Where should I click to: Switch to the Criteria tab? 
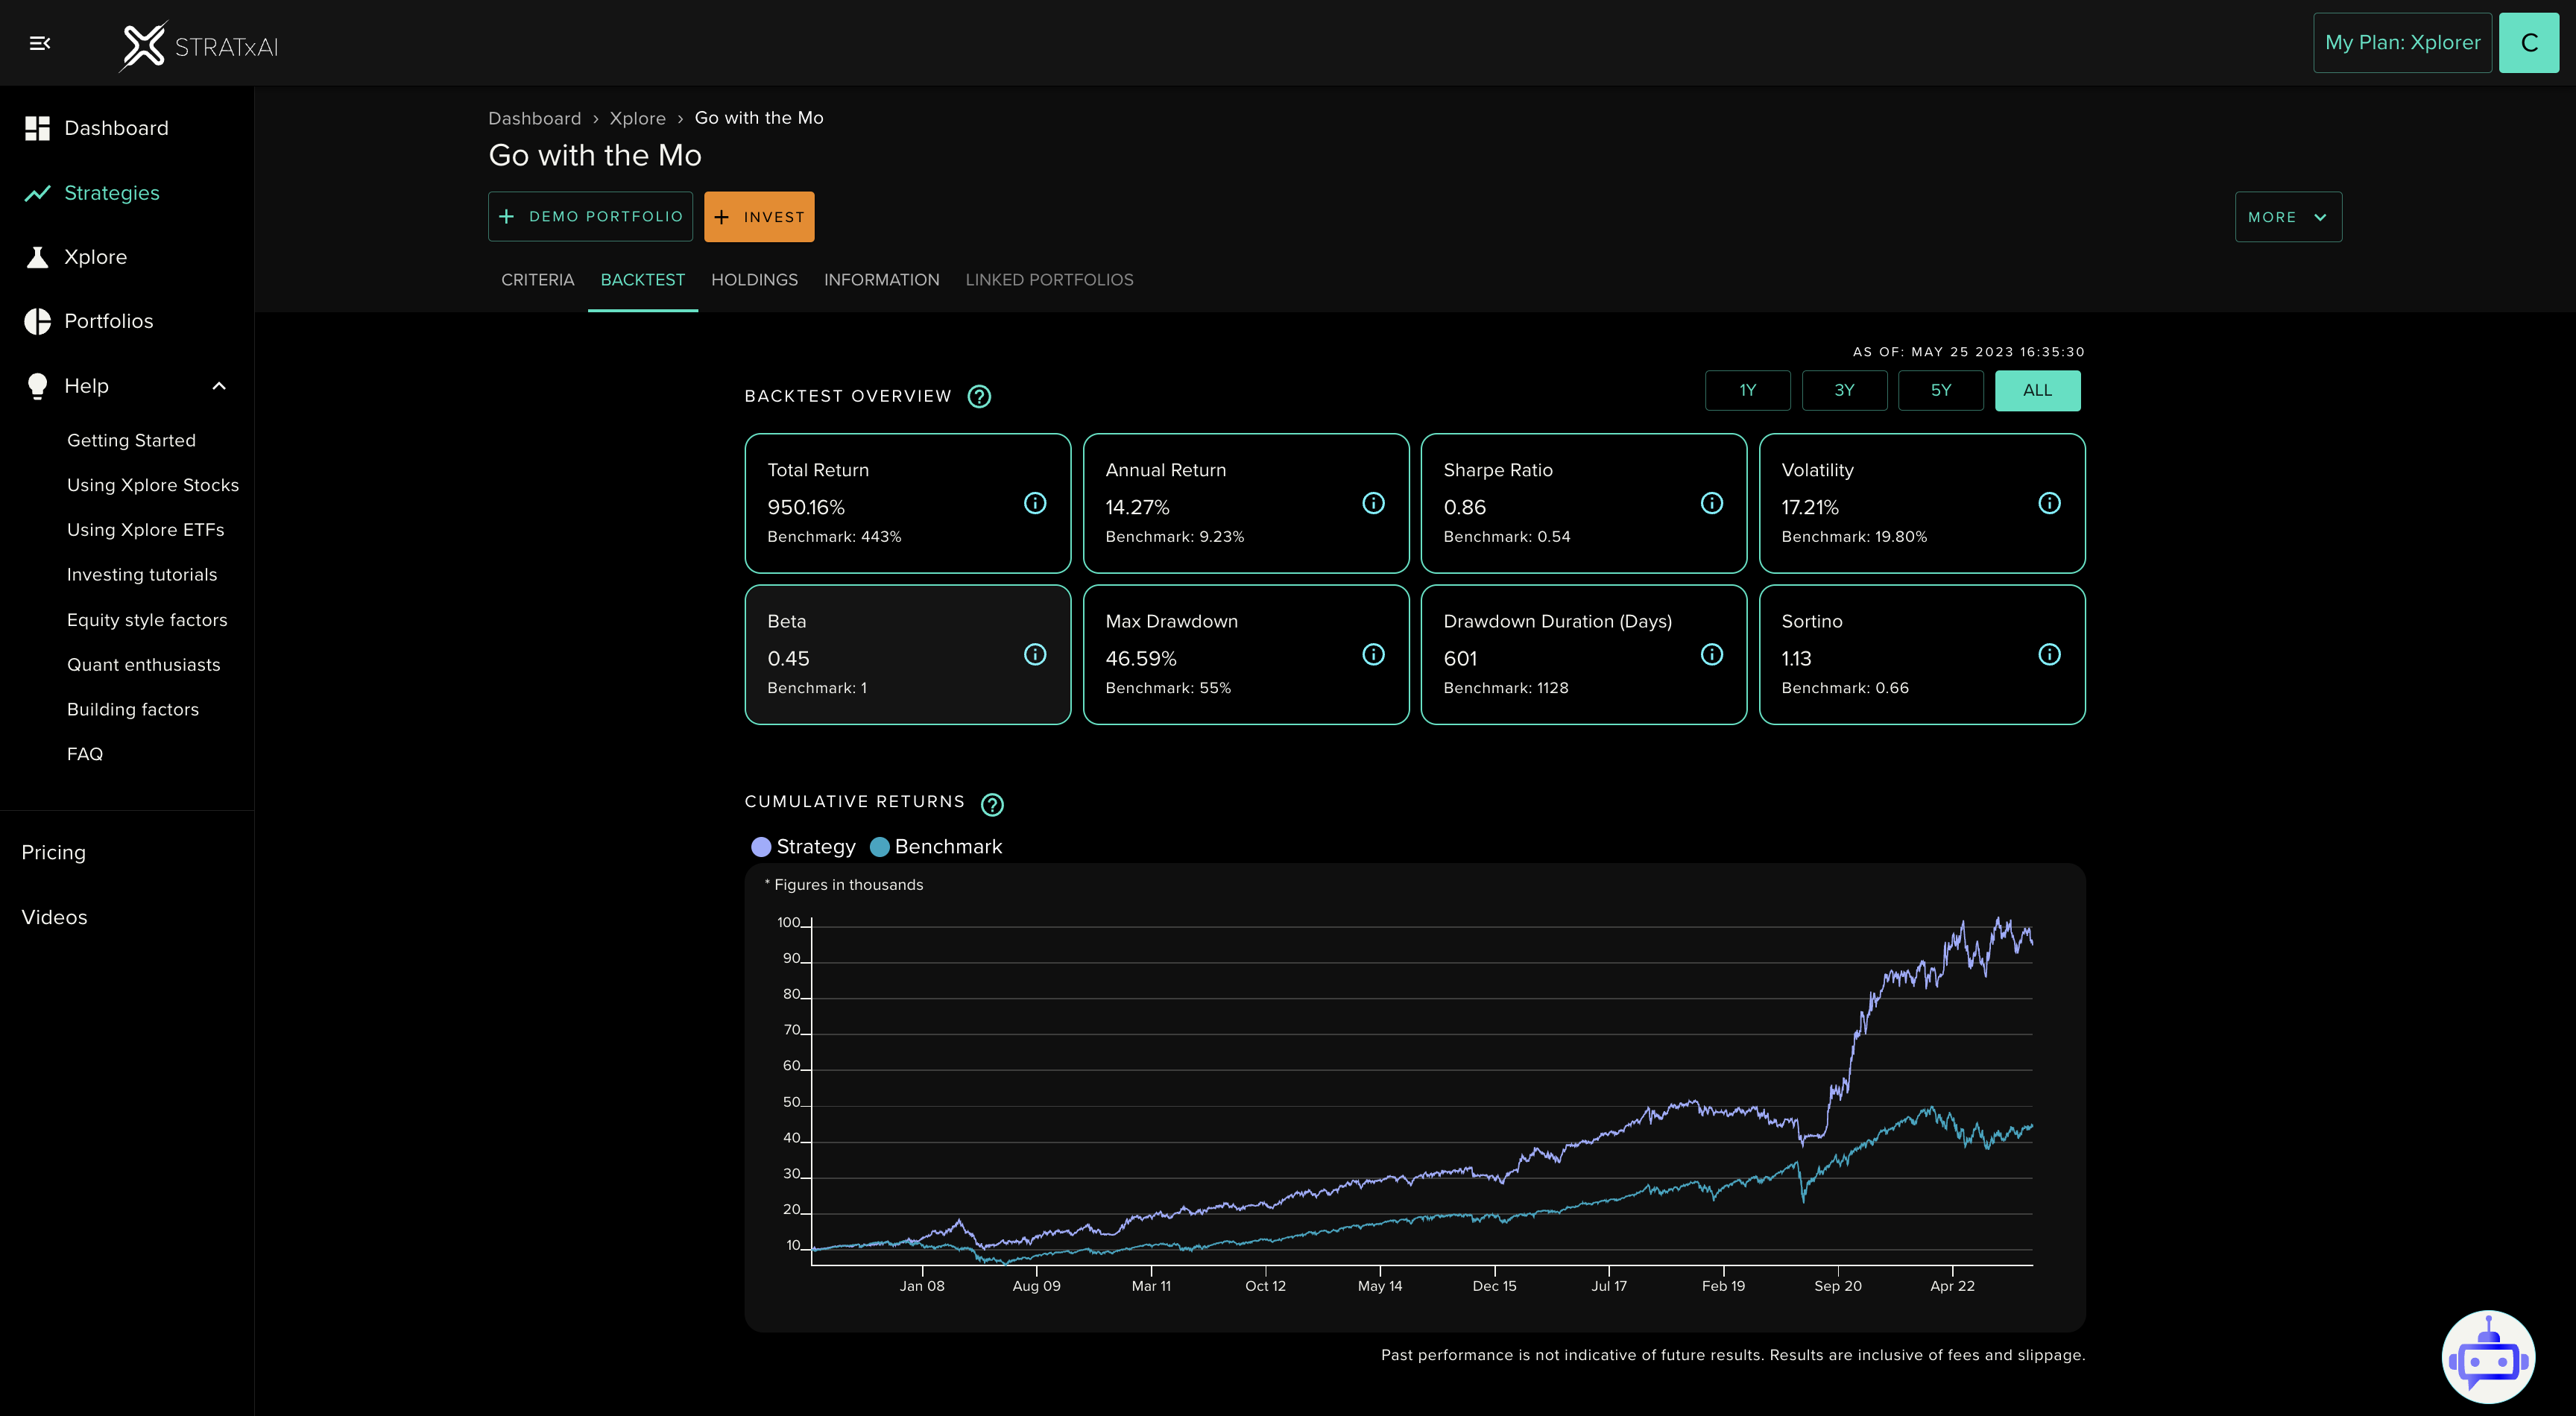pos(537,280)
